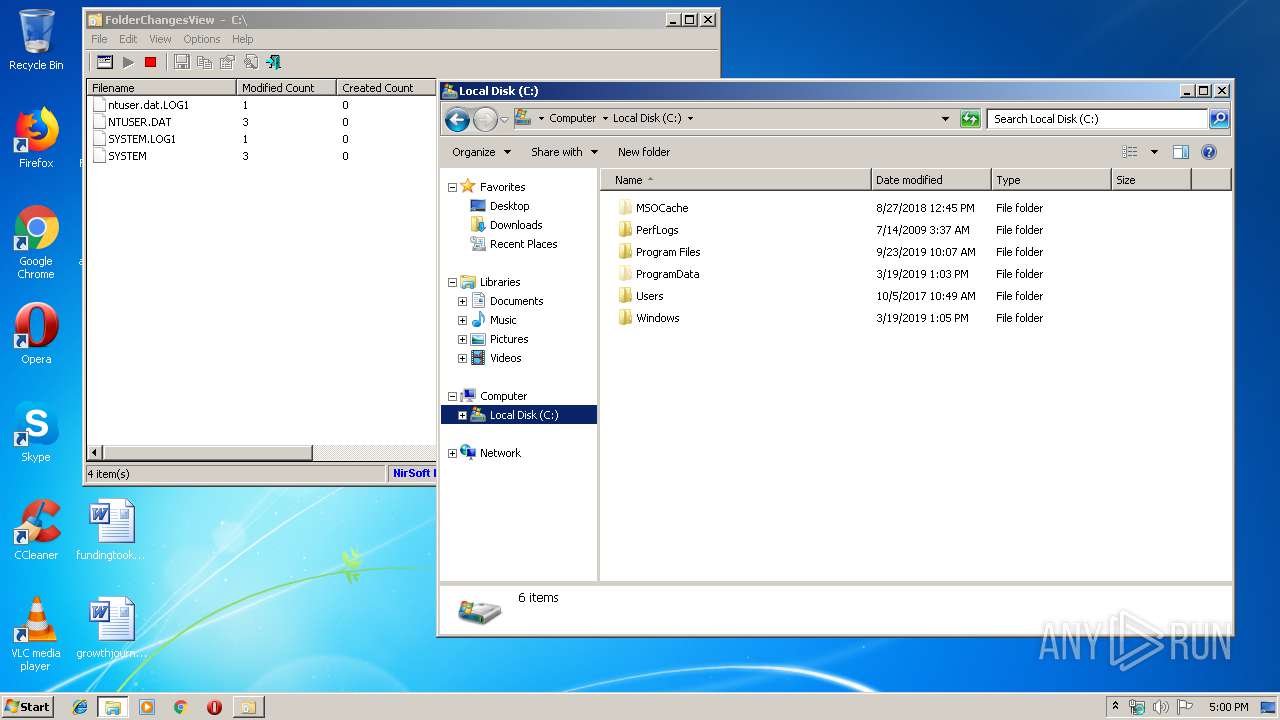Refresh the Local Disk (C:) folder view
Image resolution: width=1280 pixels, height=720 pixels.
pyautogui.click(x=969, y=119)
